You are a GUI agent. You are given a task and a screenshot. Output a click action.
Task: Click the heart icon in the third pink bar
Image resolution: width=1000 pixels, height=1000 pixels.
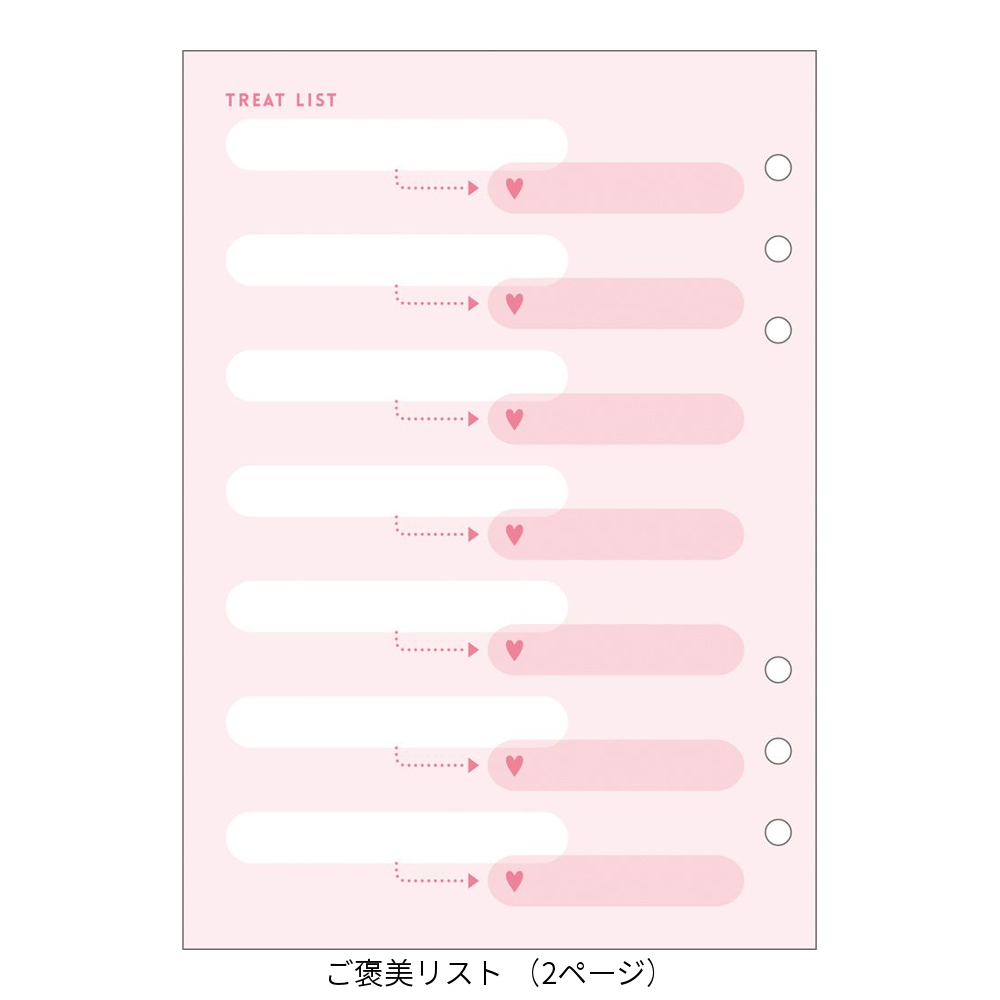click(514, 419)
